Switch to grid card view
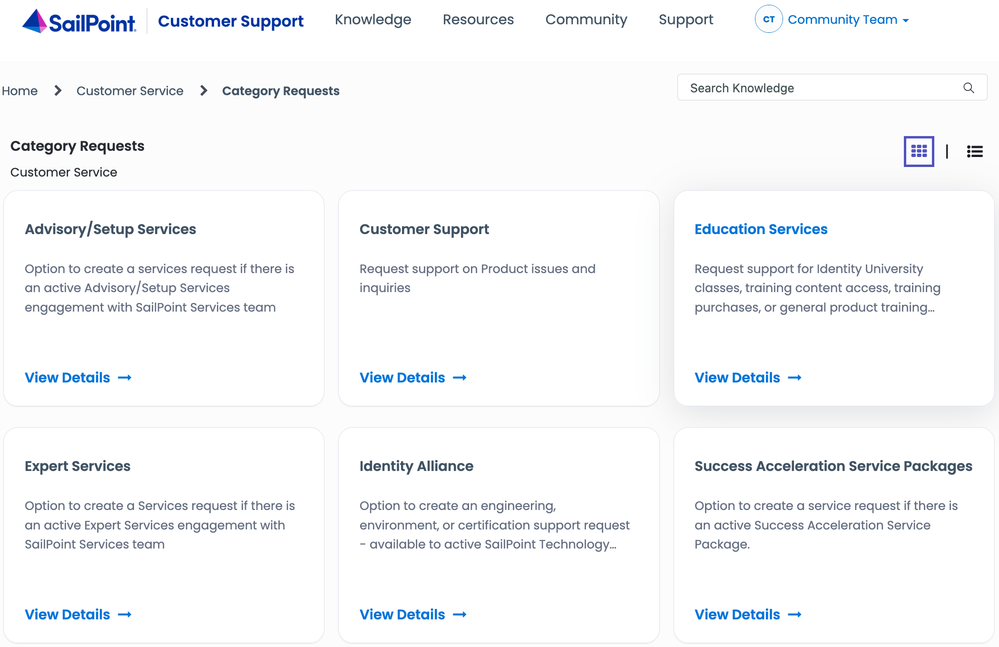 (918, 152)
